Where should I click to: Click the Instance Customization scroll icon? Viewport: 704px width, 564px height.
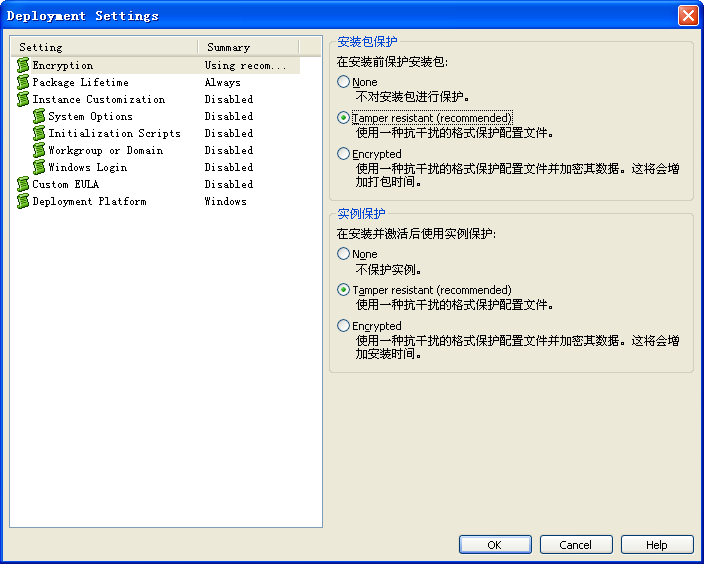point(23,99)
